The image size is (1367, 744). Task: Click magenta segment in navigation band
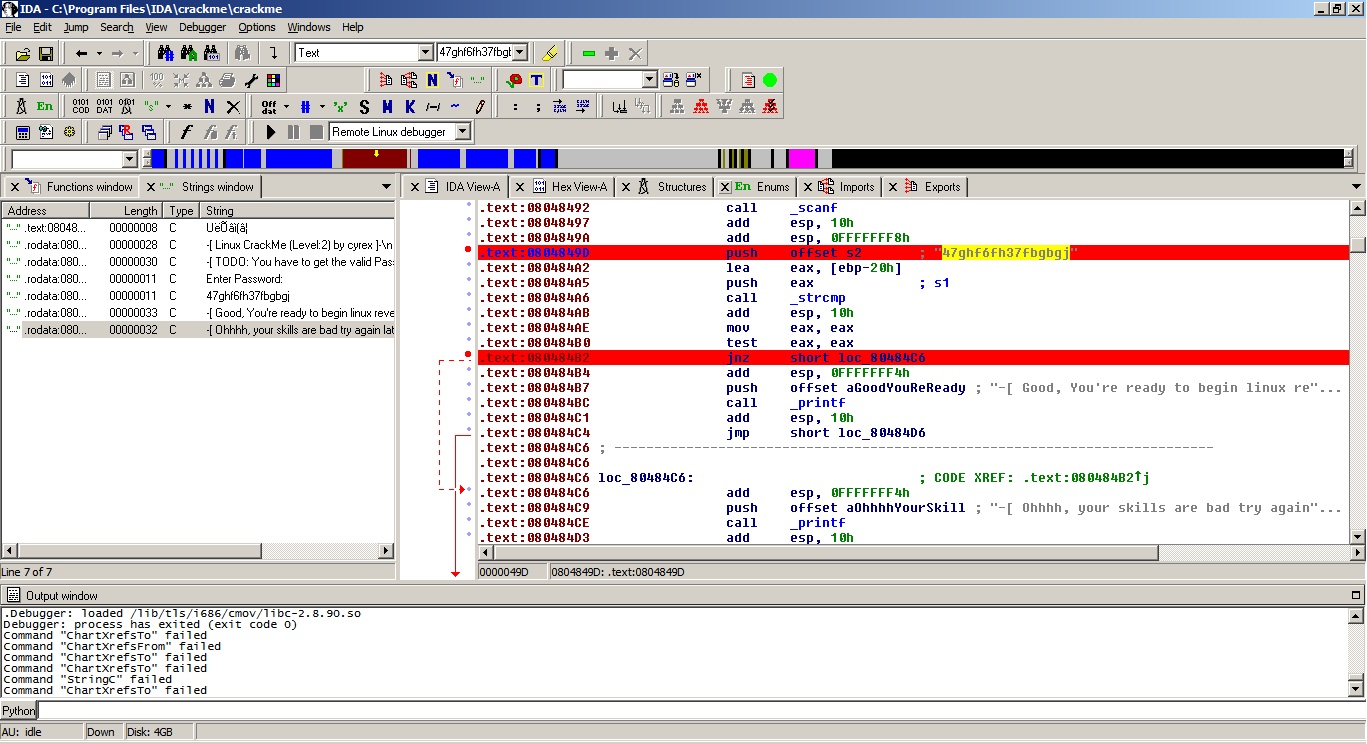803,158
